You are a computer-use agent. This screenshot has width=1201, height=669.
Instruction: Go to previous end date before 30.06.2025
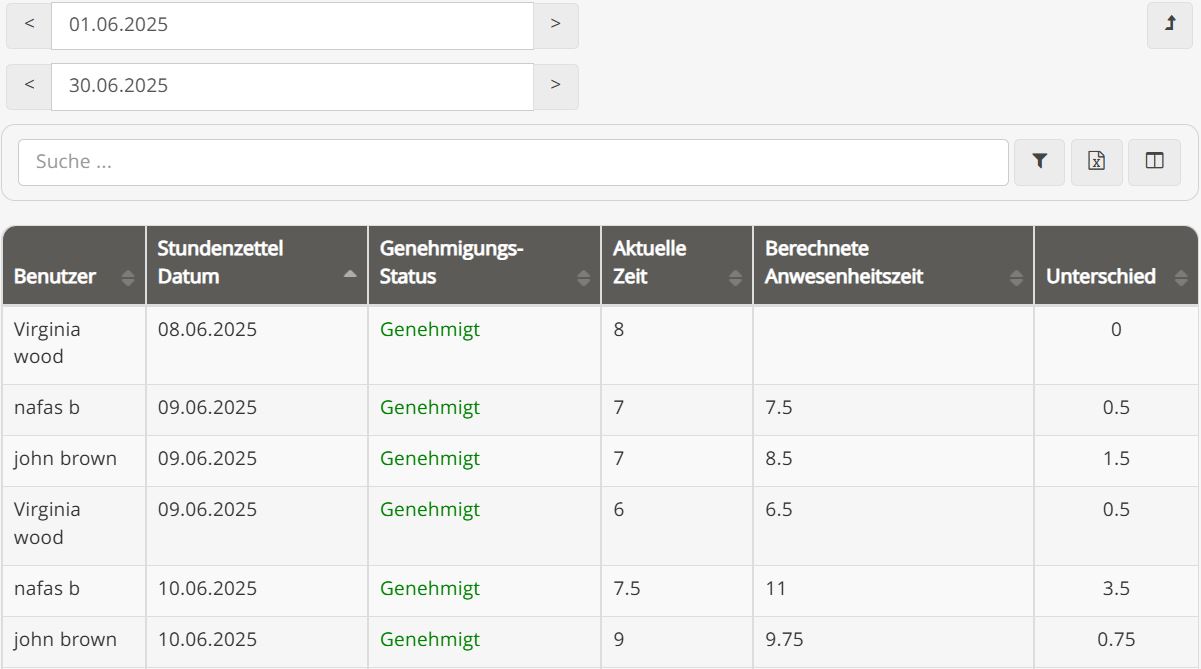pyautogui.click(x=29, y=86)
